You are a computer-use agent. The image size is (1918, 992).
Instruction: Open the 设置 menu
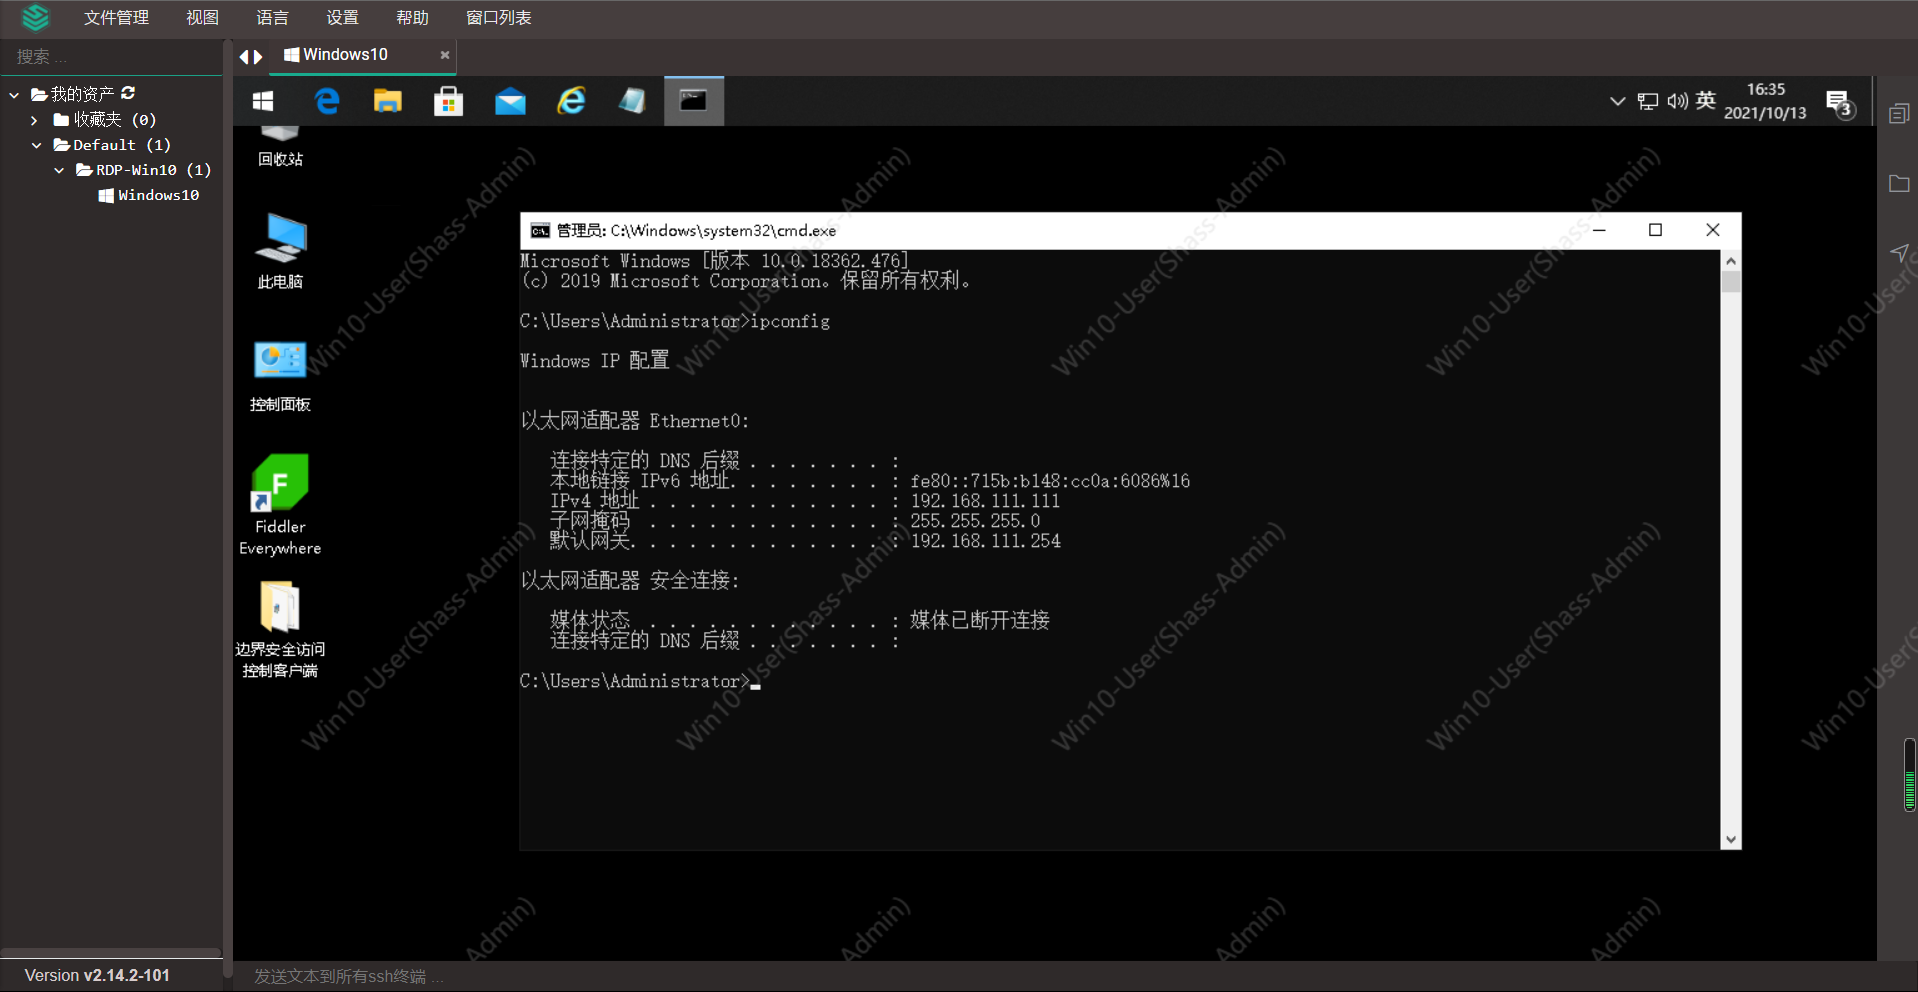coord(341,17)
